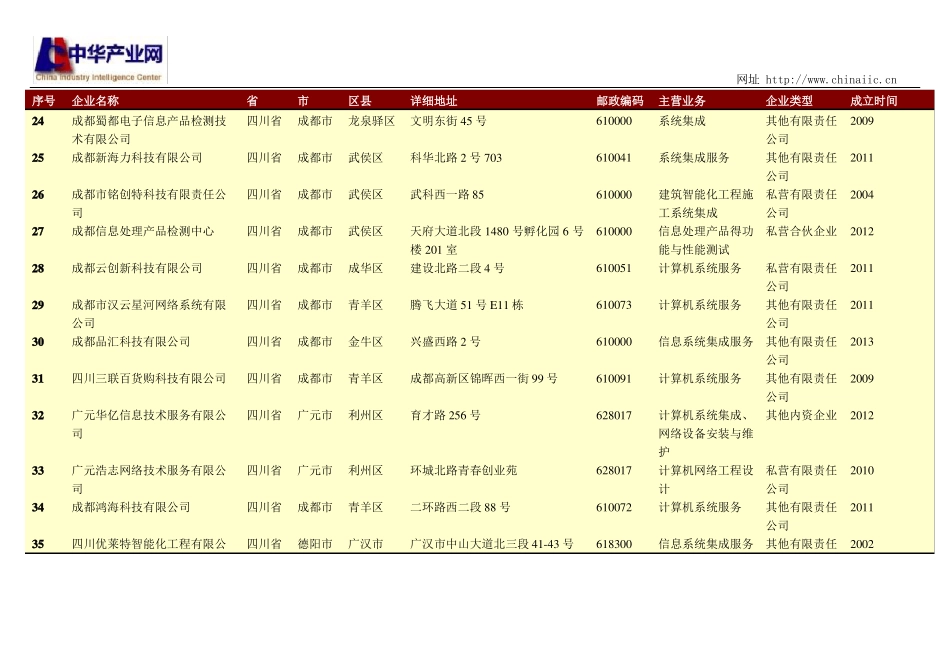The image size is (950, 672).
Task: Click business 建筑智能化工程施工系统集成
Action: pos(706,204)
